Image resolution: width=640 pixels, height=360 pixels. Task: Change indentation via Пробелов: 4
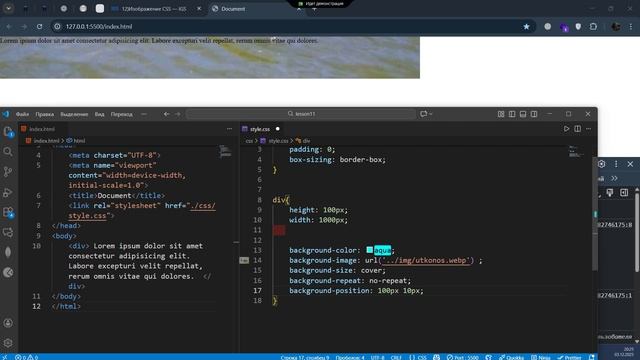[350, 357]
